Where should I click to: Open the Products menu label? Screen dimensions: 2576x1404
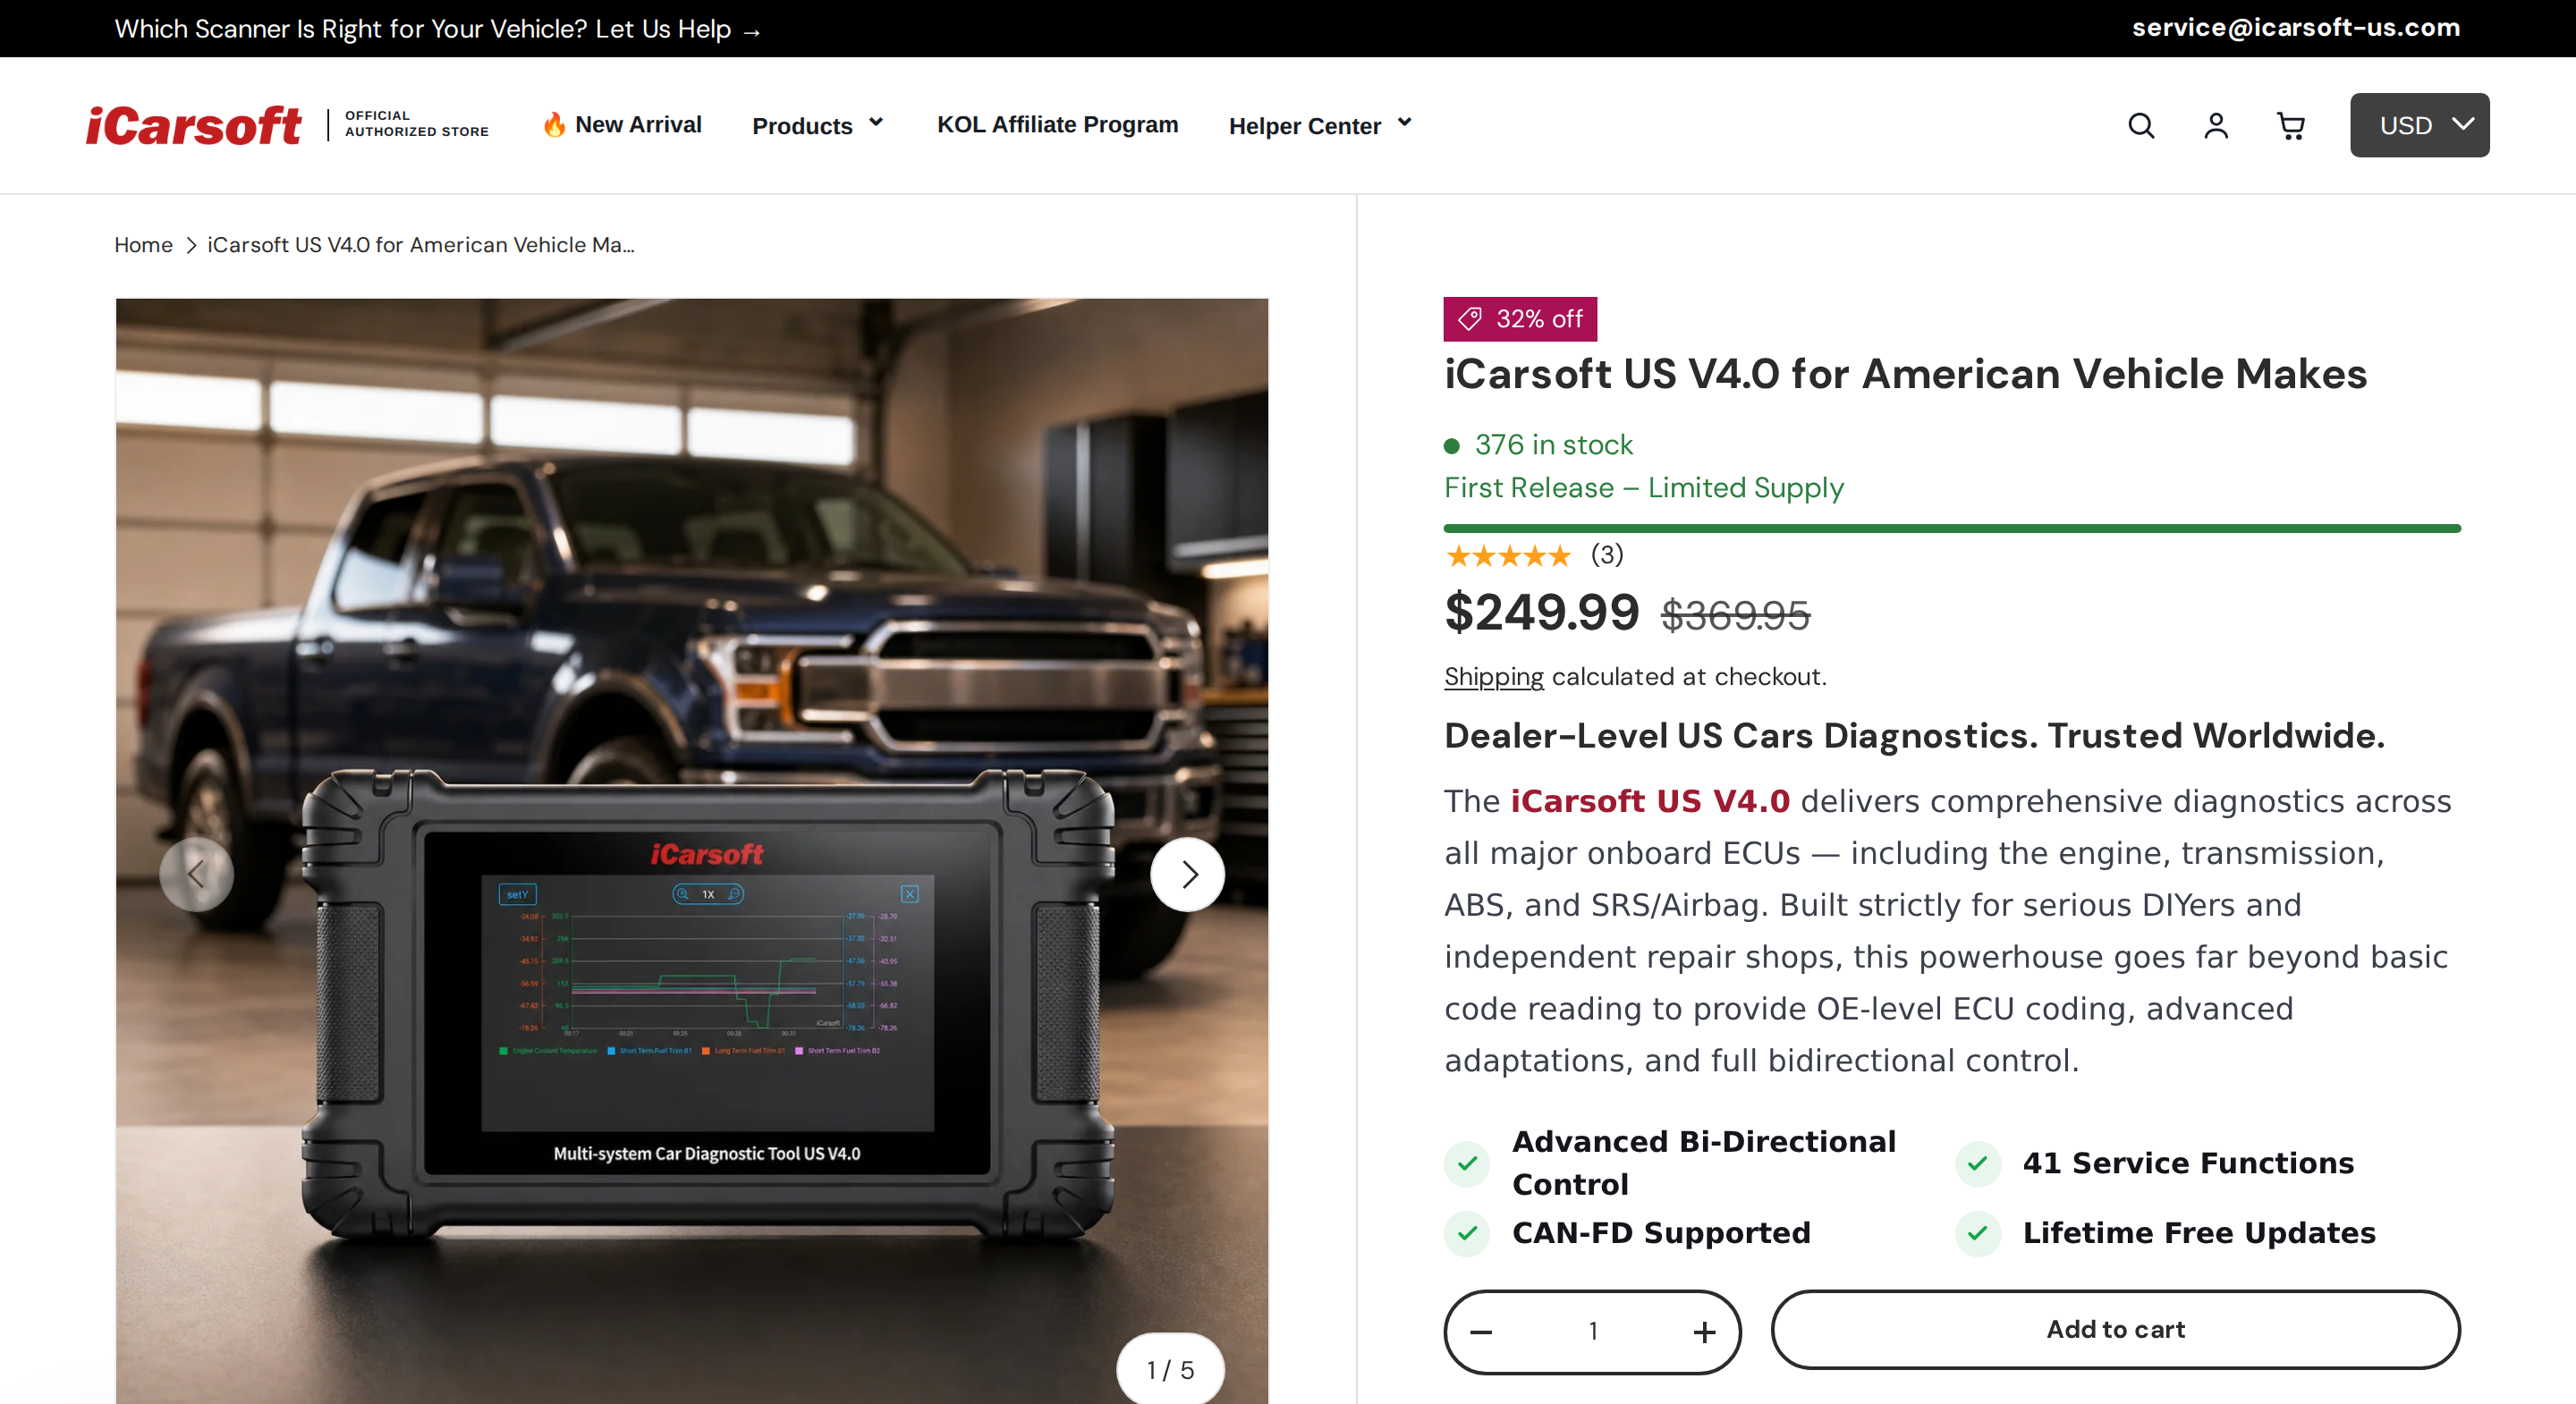click(802, 126)
